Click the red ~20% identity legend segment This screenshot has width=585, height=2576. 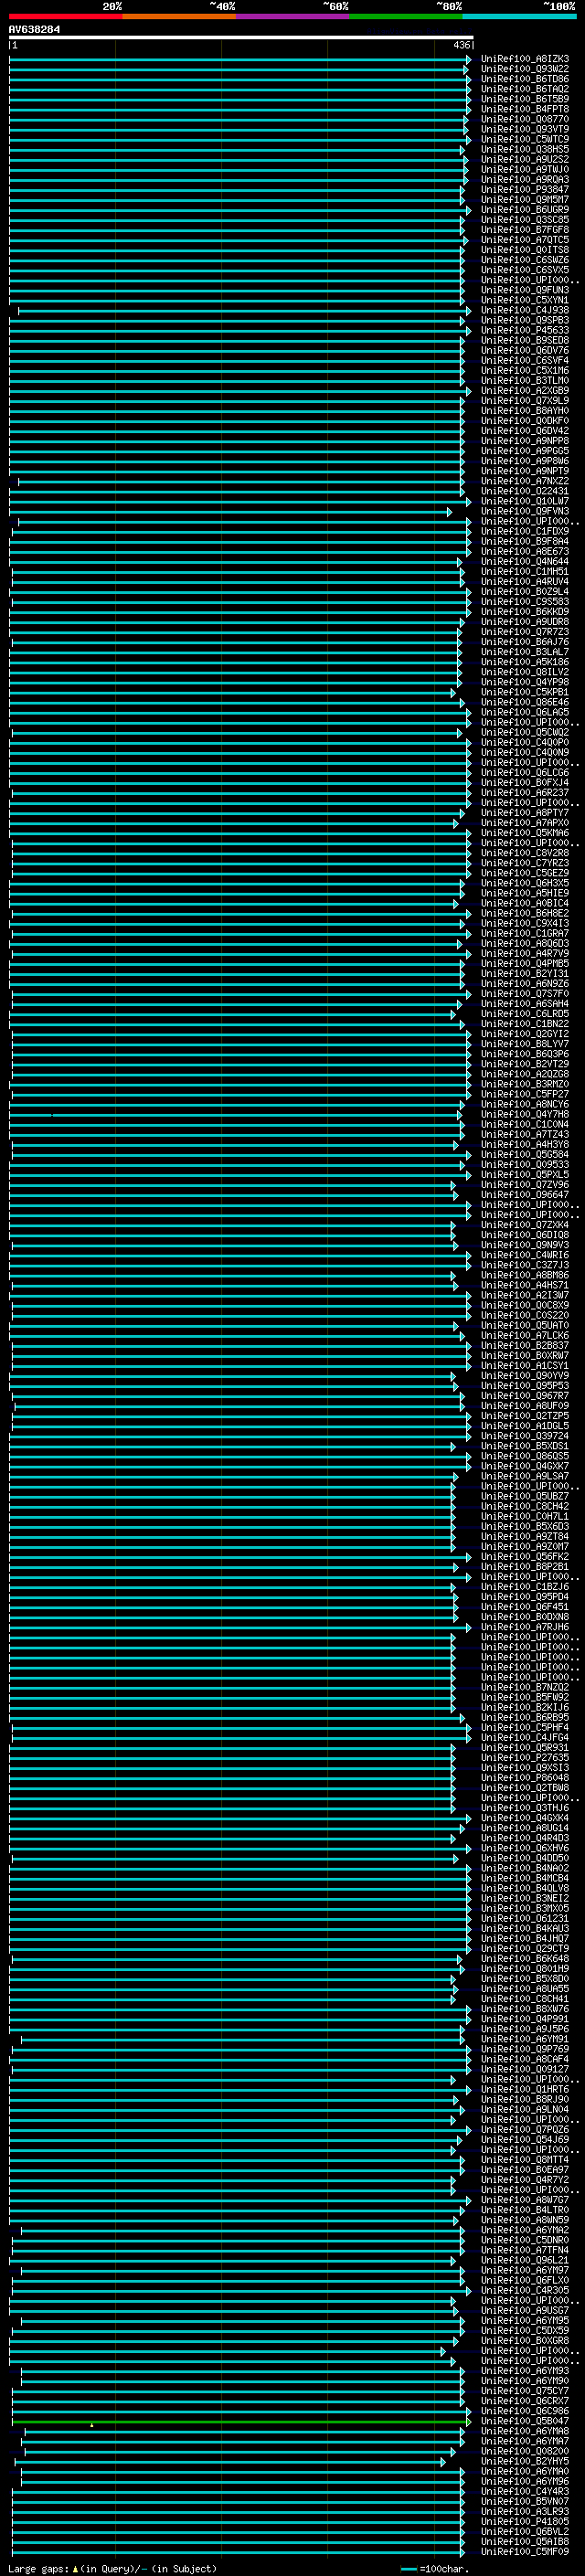pyautogui.click(x=65, y=16)
